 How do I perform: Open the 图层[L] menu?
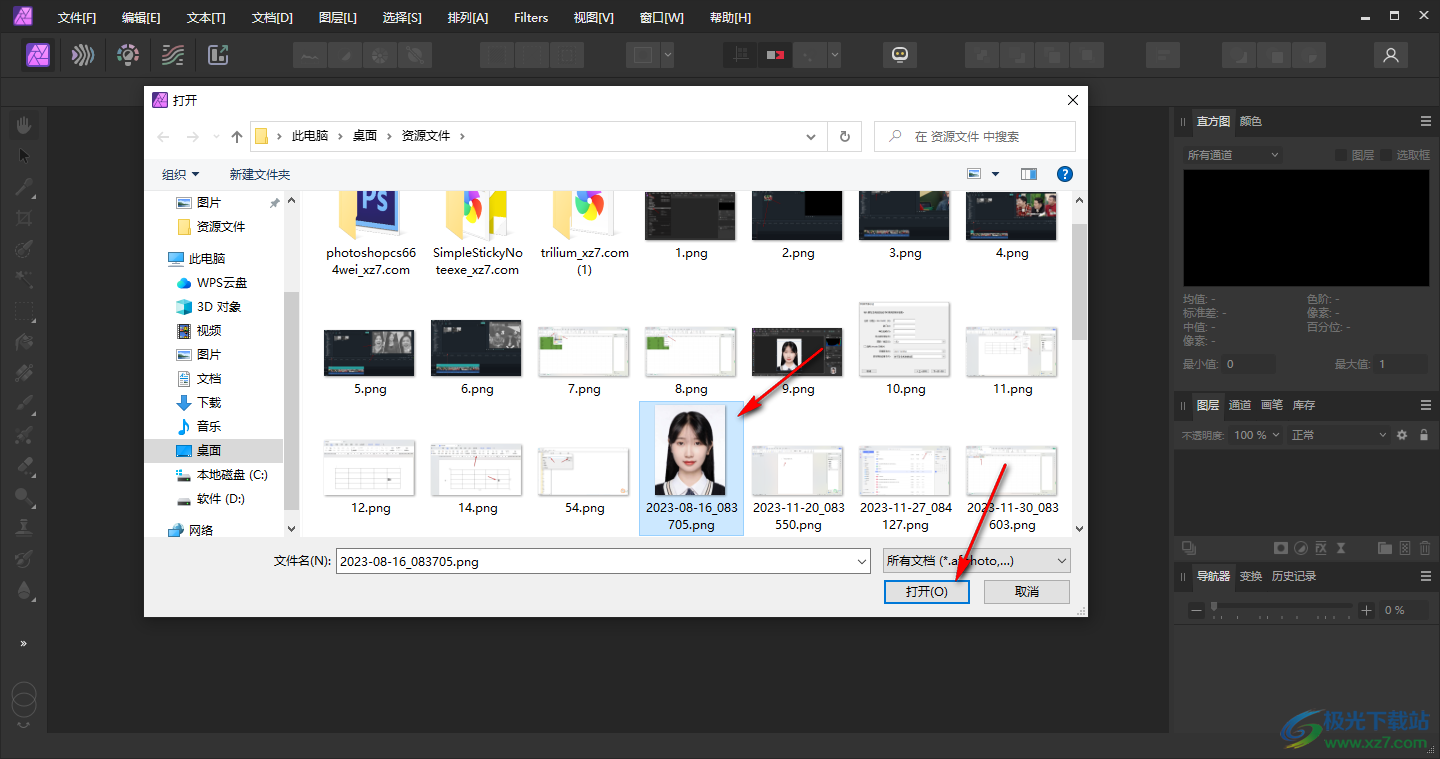[x=338, y=18]
